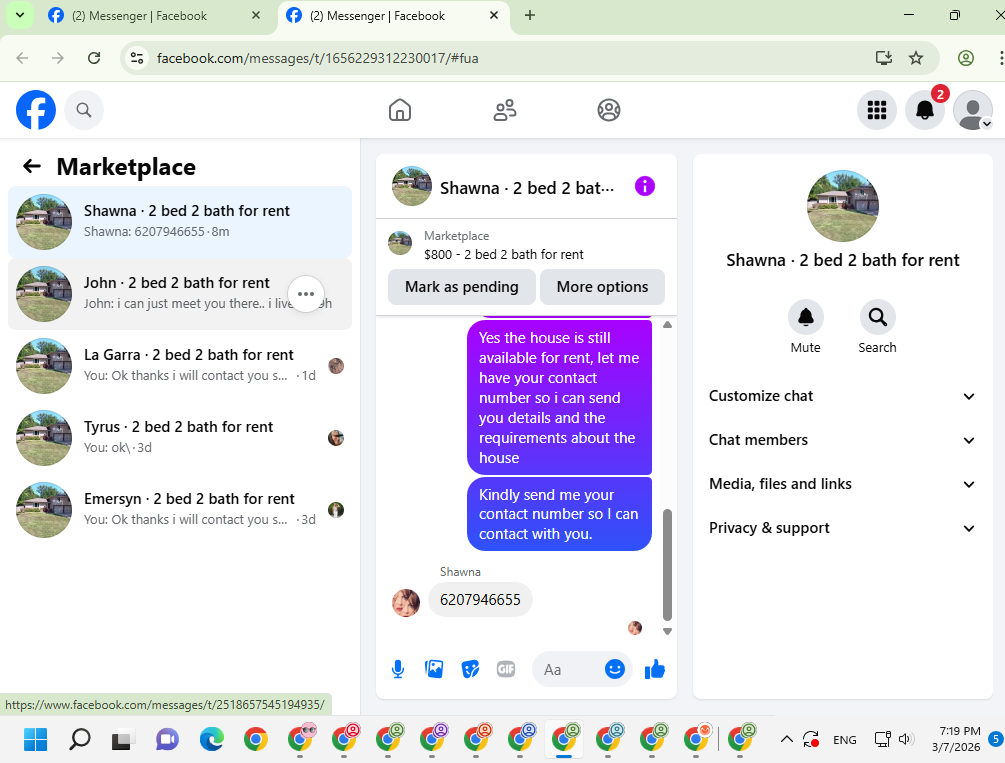
Task: Bookmark this page with the star icon
Action: (916, 58)
